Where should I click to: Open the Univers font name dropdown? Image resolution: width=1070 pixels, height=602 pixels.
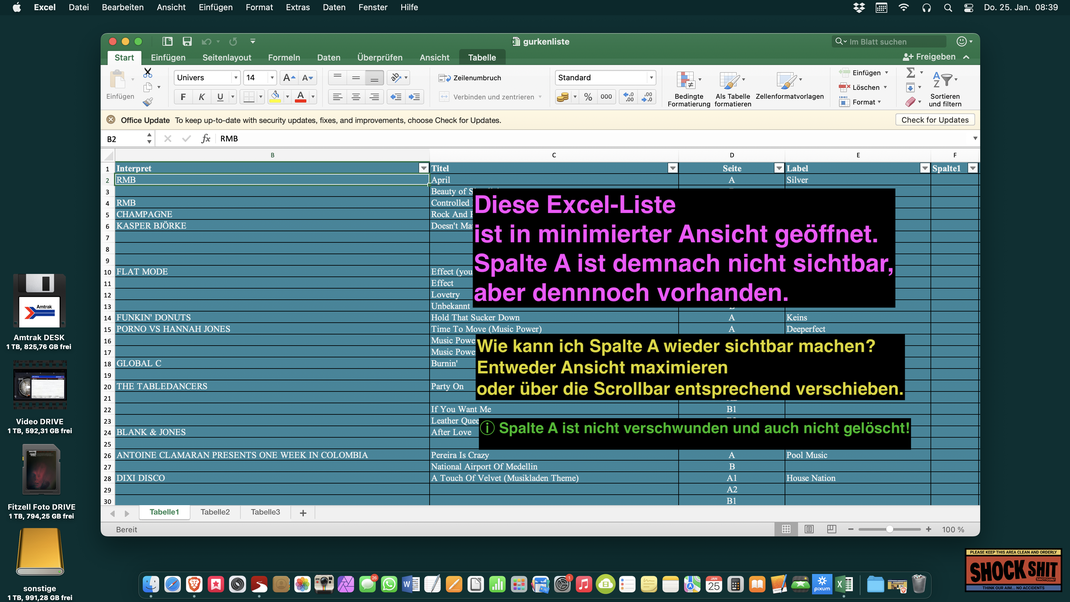click(x=235, y=78)
